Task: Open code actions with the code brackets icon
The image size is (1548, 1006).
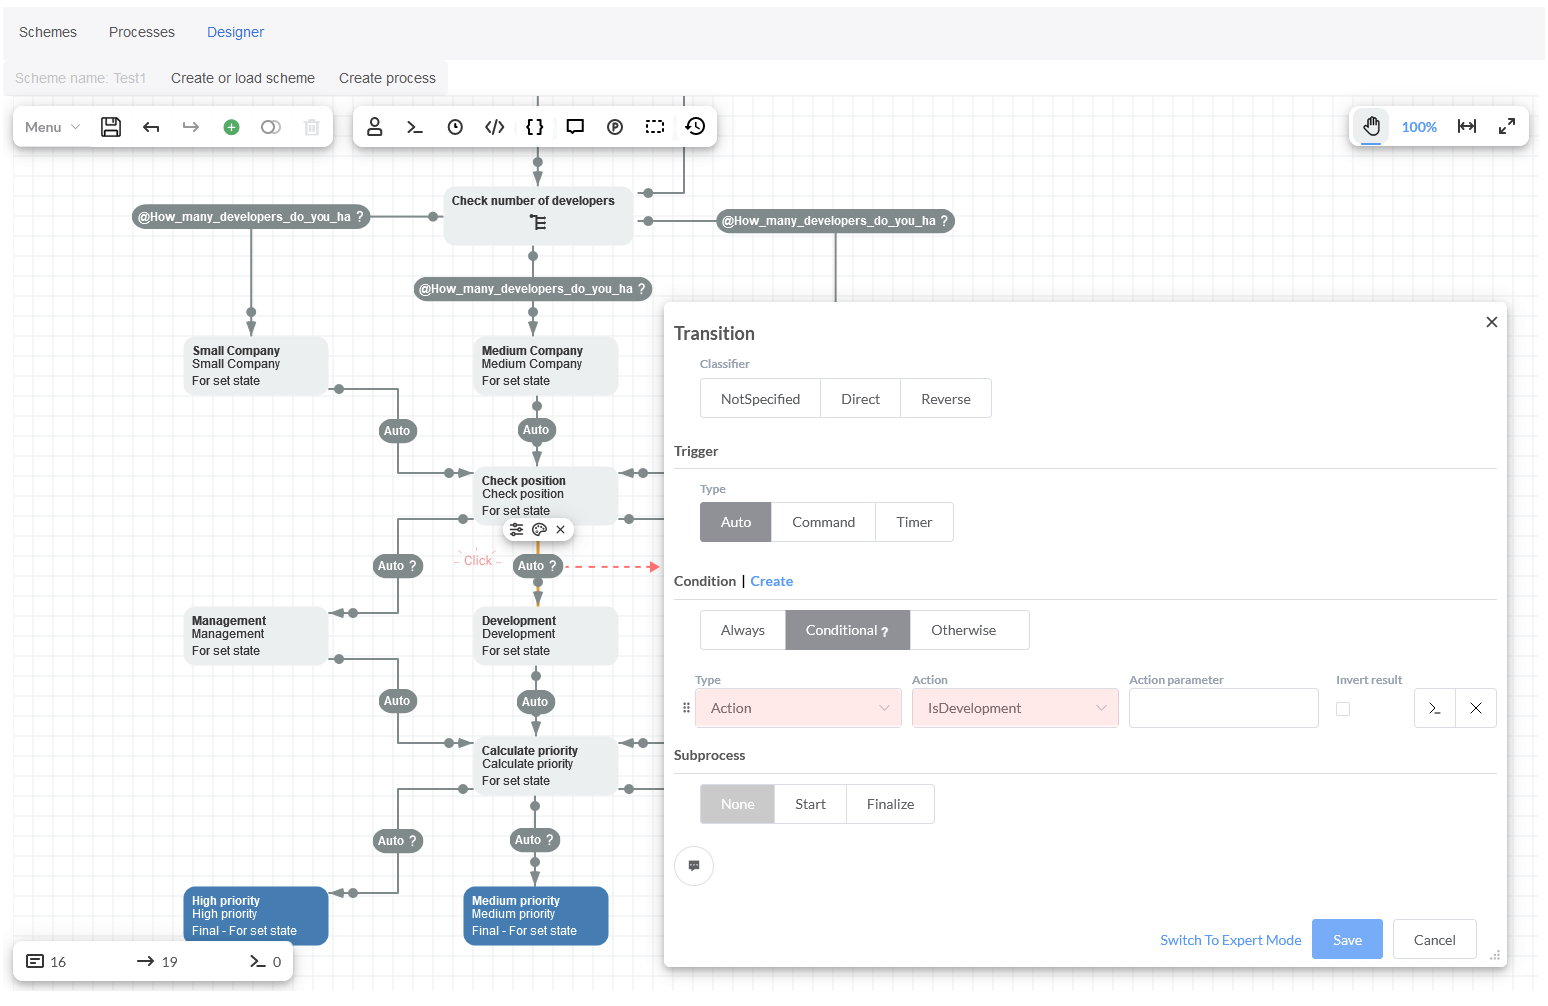Action: point(495,127)
